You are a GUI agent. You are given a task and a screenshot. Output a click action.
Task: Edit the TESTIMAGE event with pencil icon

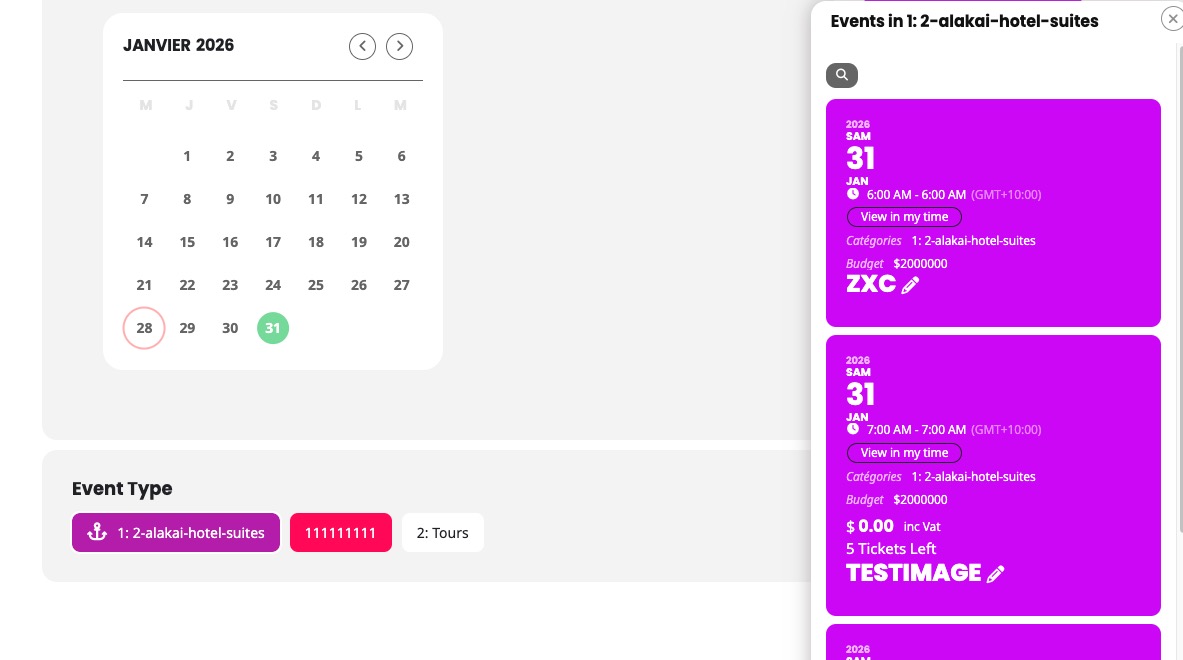[x=995, y=574]
